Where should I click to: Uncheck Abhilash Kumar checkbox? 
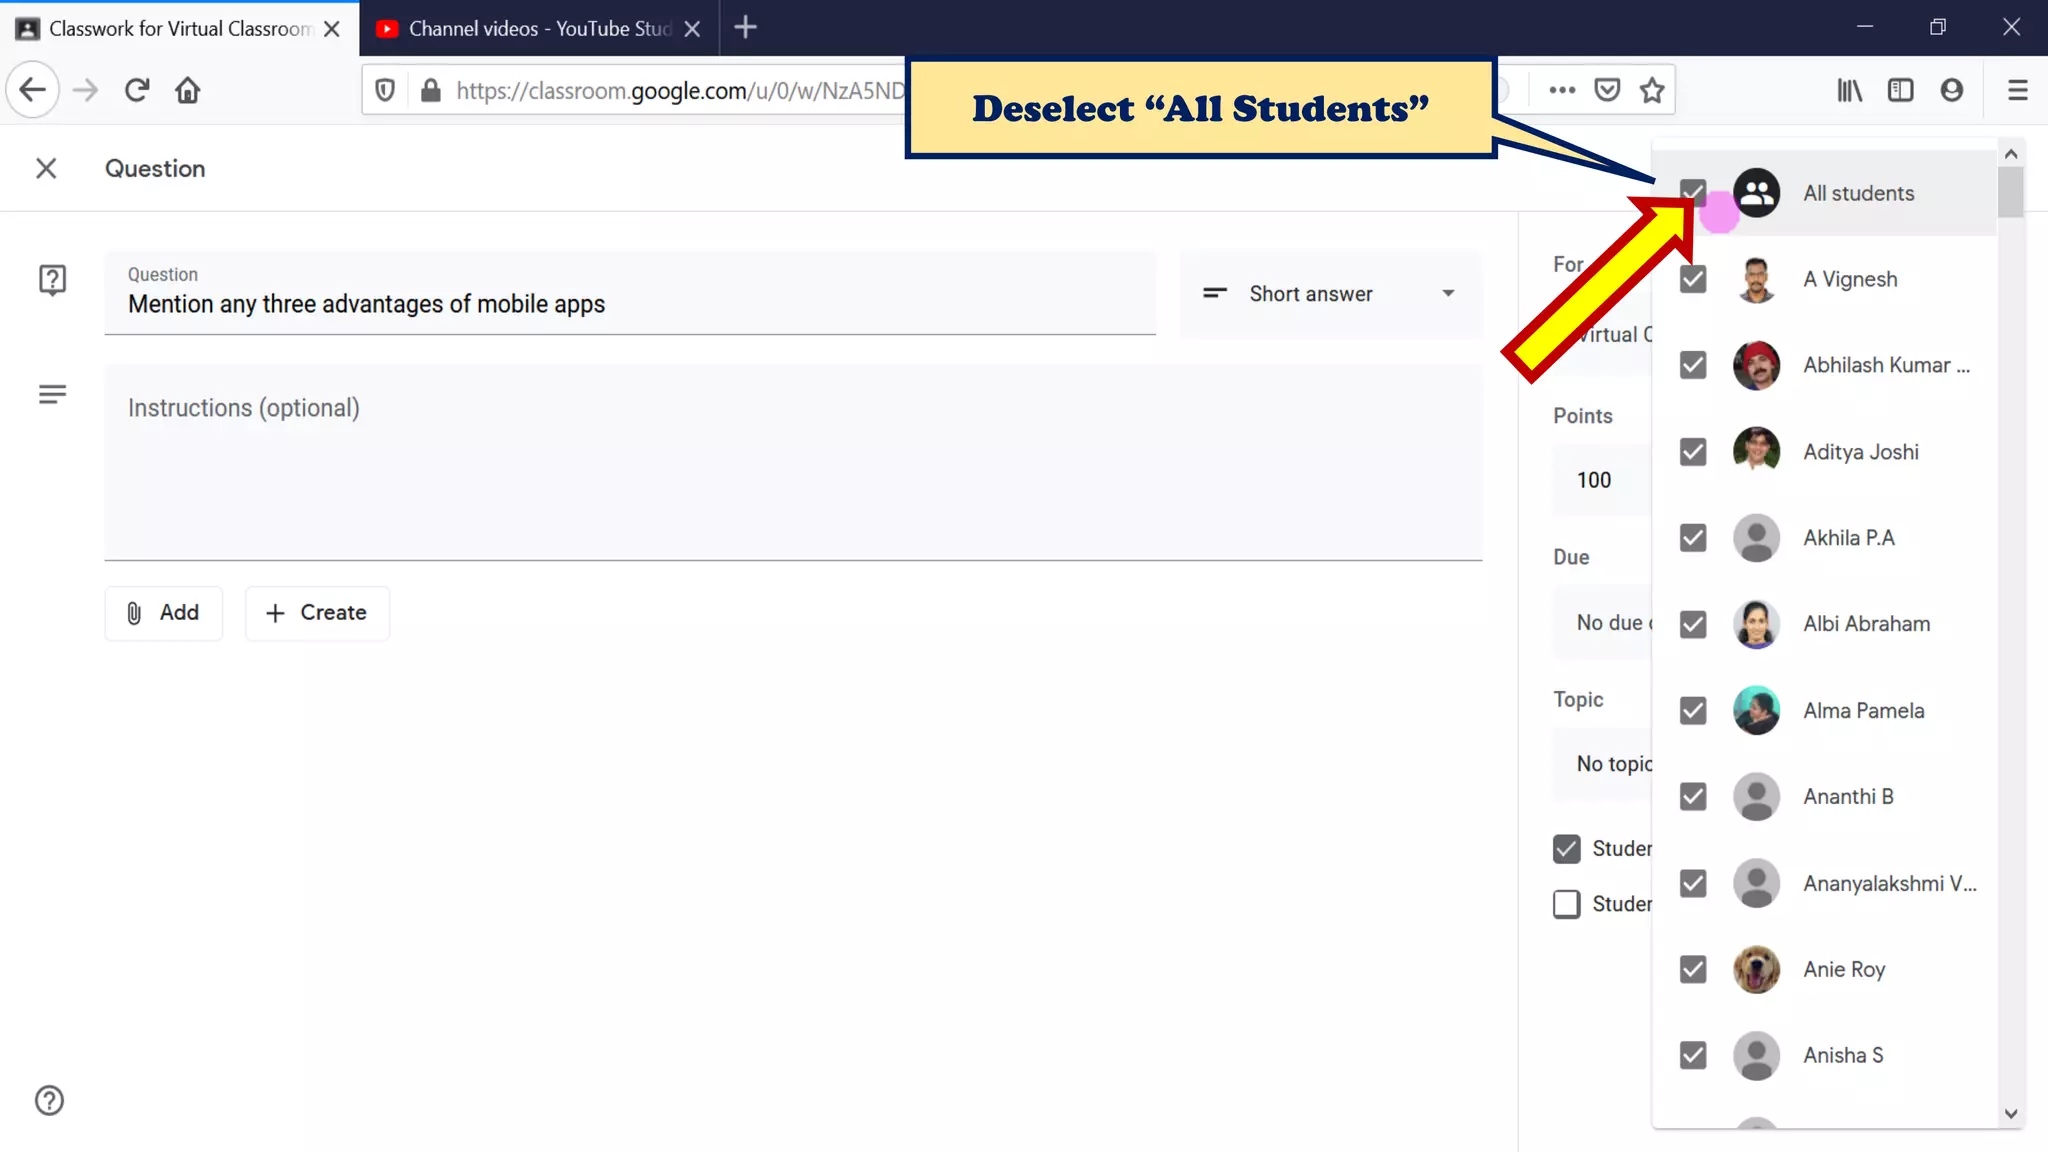pos(1693,365)
